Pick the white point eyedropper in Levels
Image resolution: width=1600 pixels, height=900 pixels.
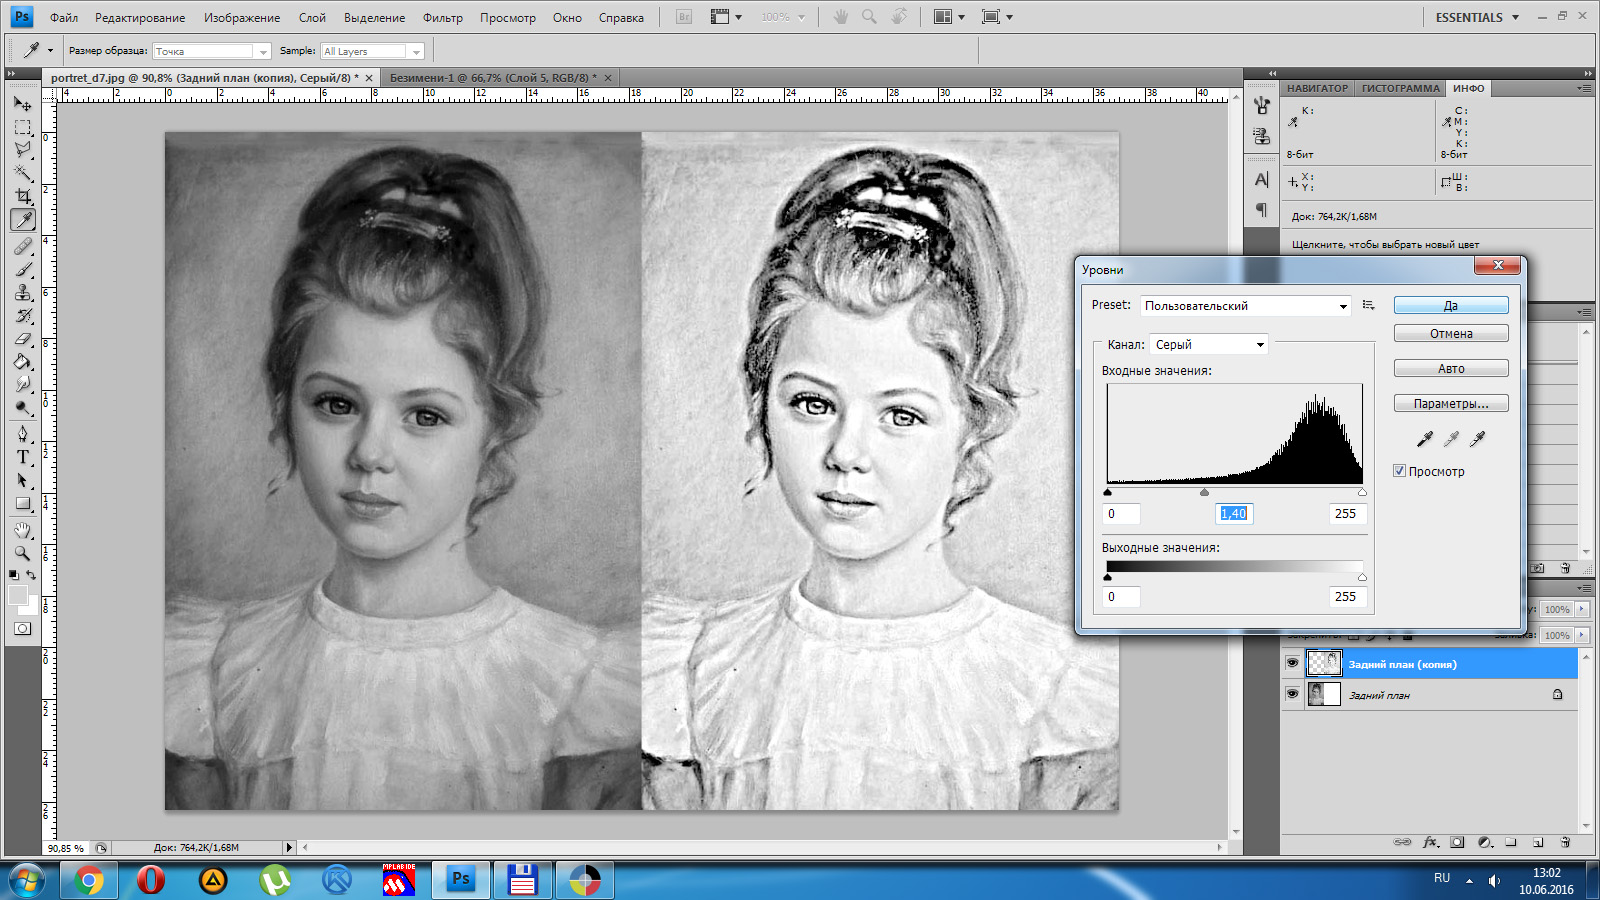1477,438
